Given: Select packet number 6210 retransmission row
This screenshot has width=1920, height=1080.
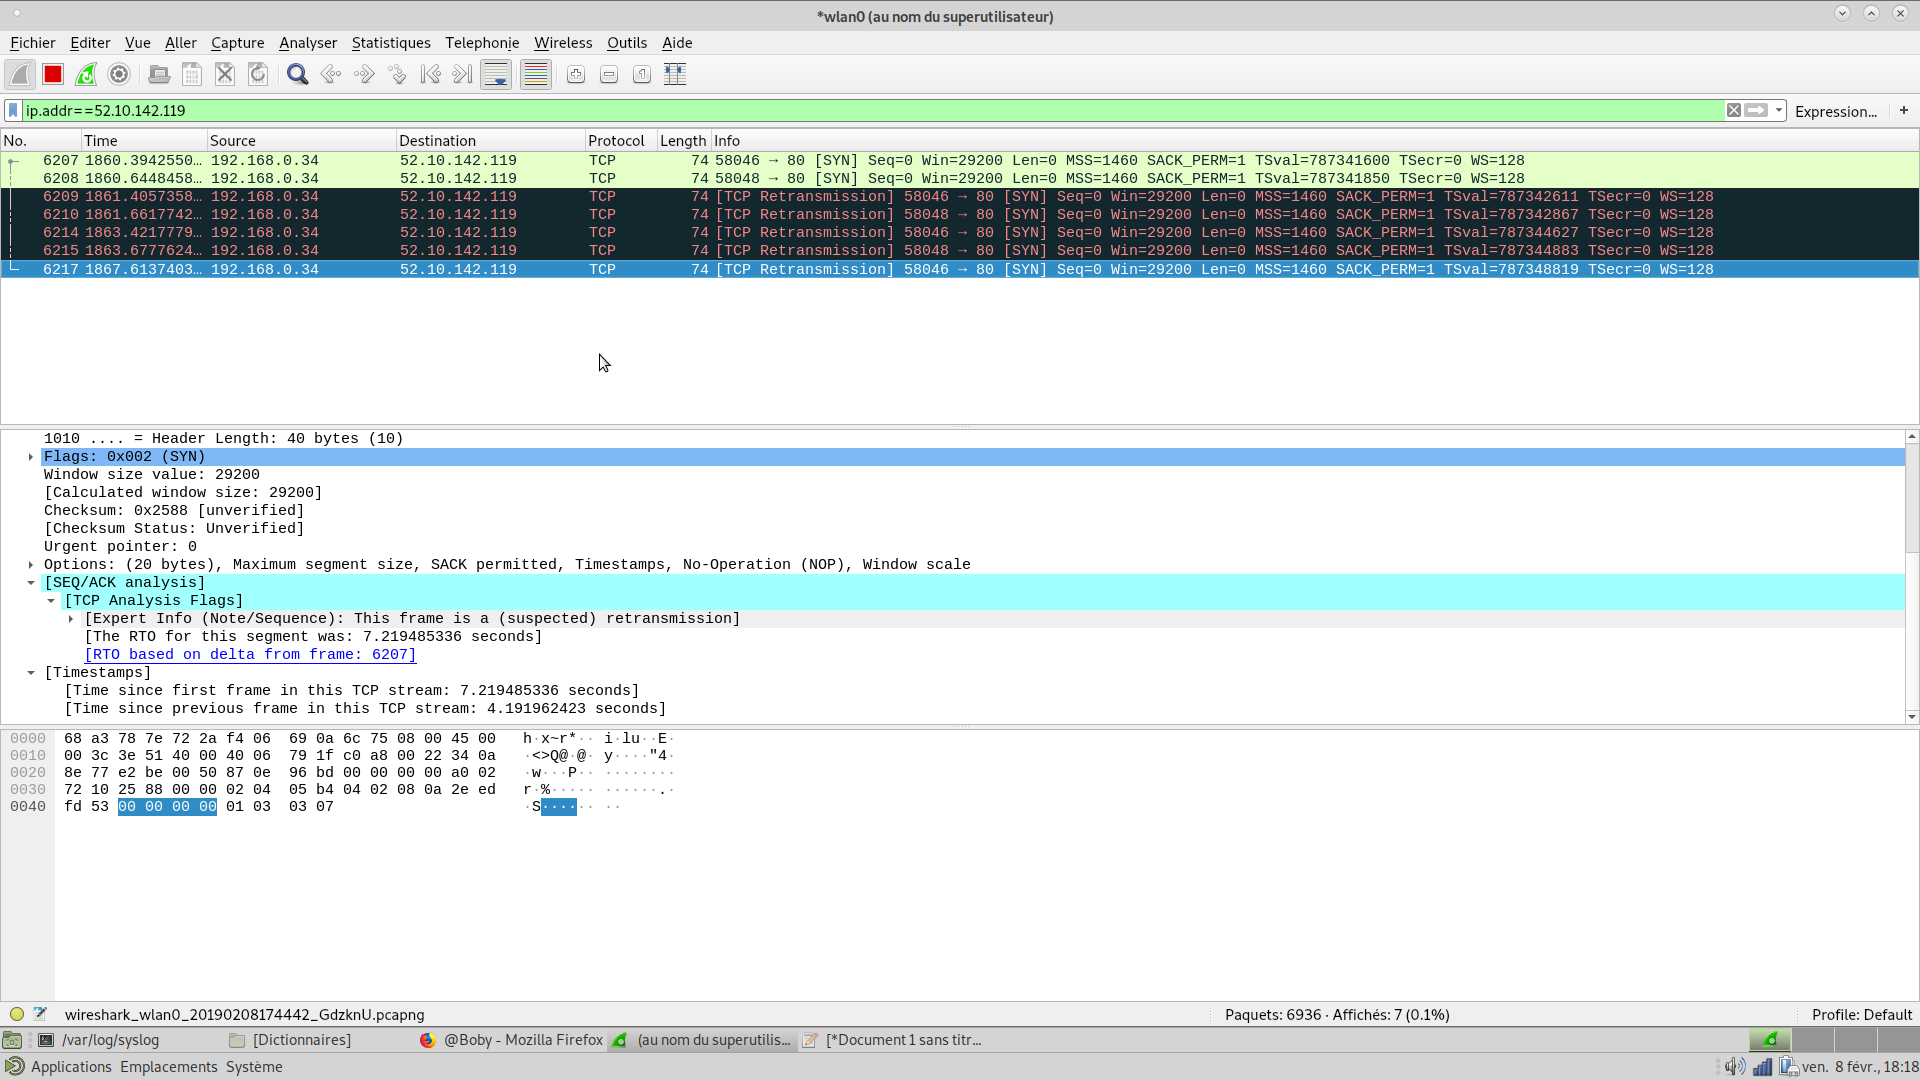Looking at the screenshot, I should pos(960,214).
